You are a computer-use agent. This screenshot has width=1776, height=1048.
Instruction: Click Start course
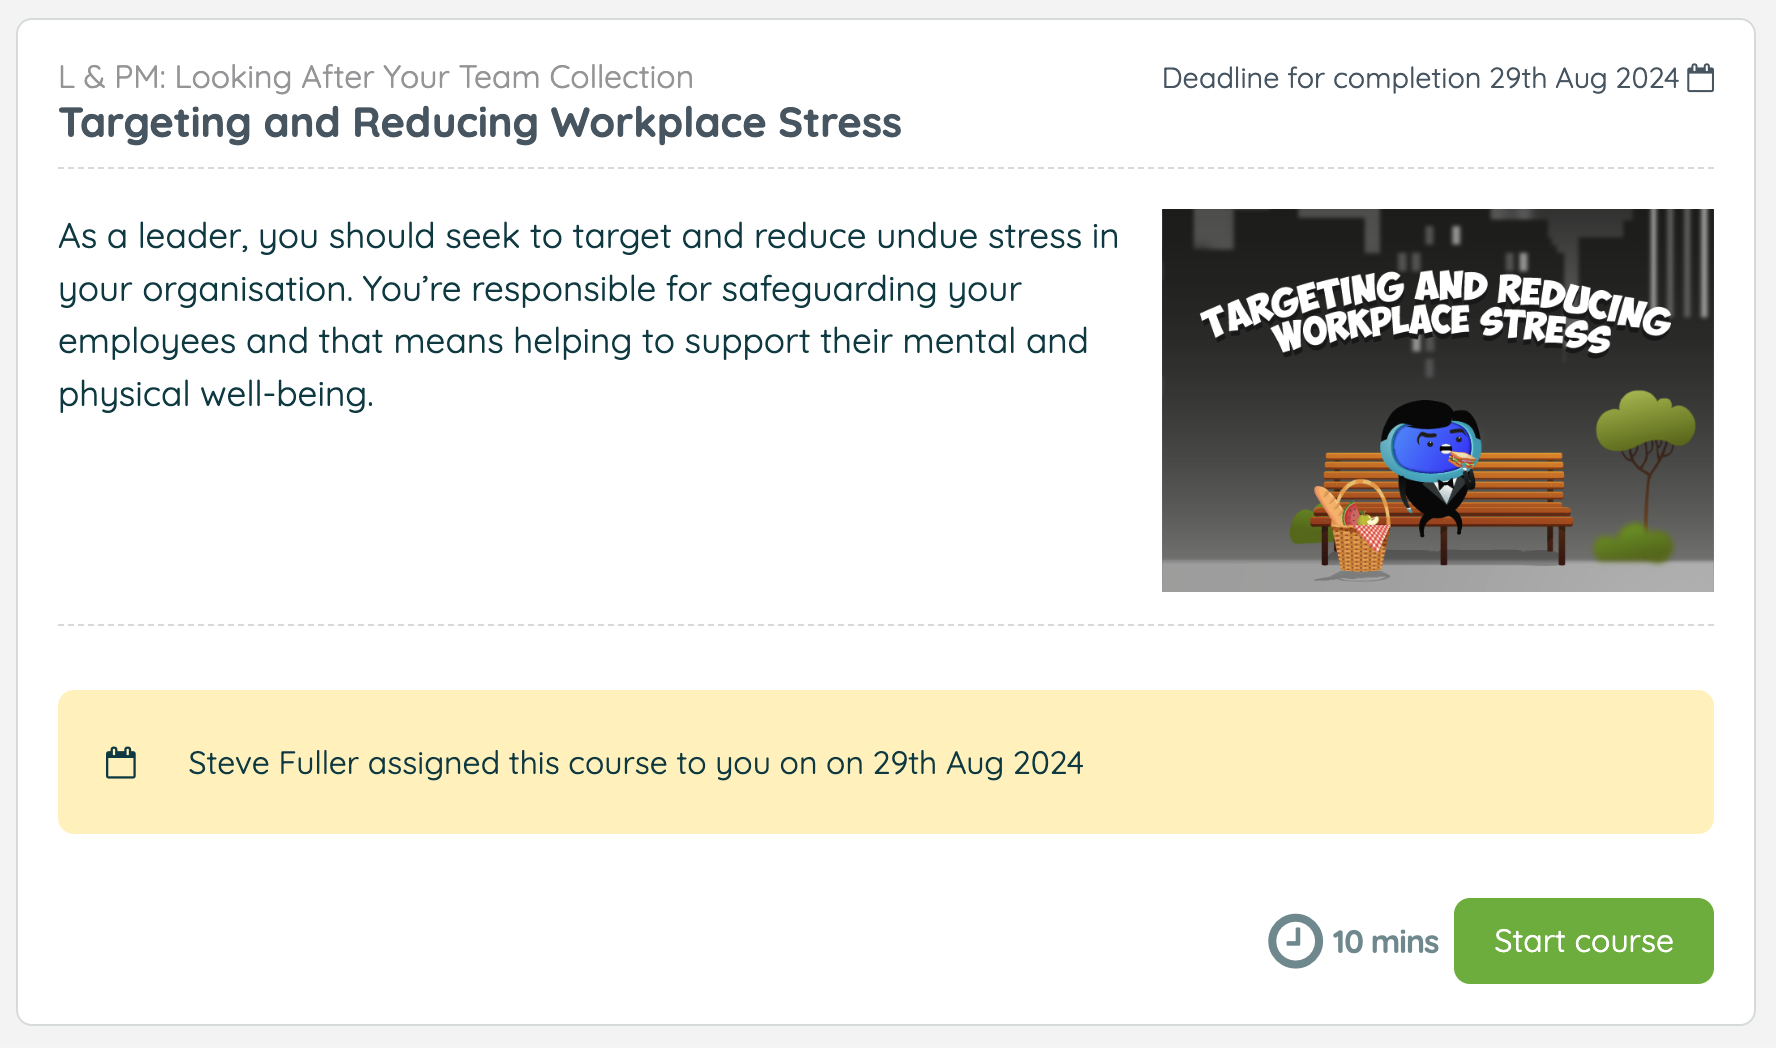click(1583, 940)
